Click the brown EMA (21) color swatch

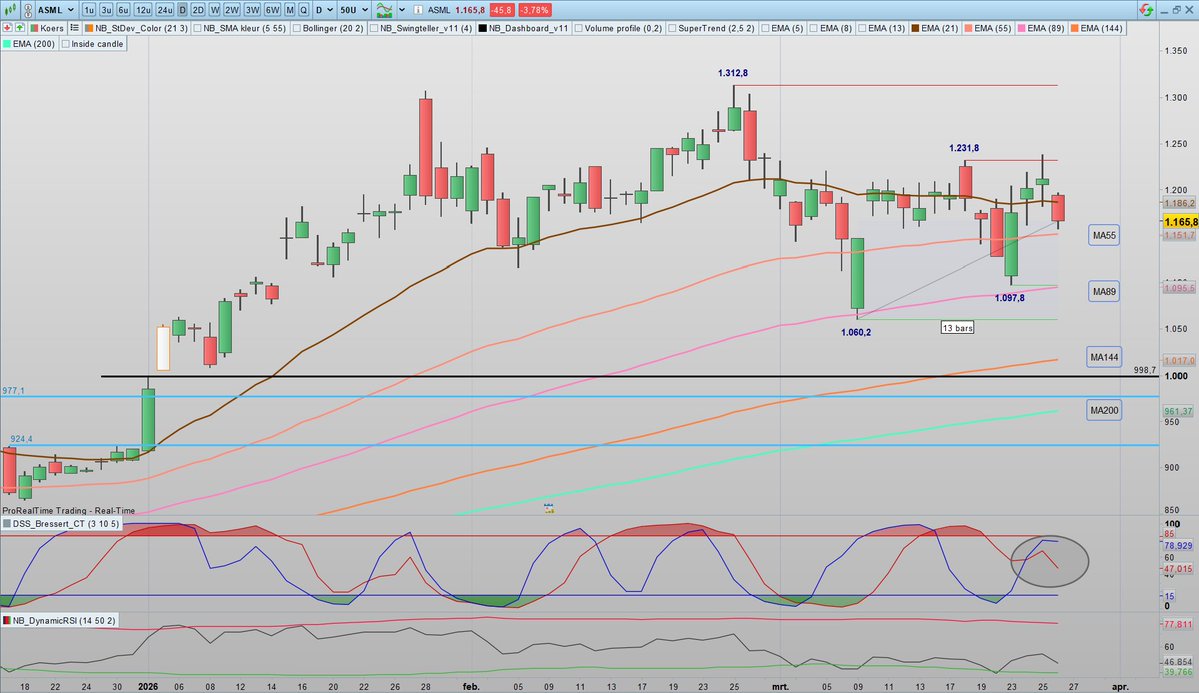915,28
